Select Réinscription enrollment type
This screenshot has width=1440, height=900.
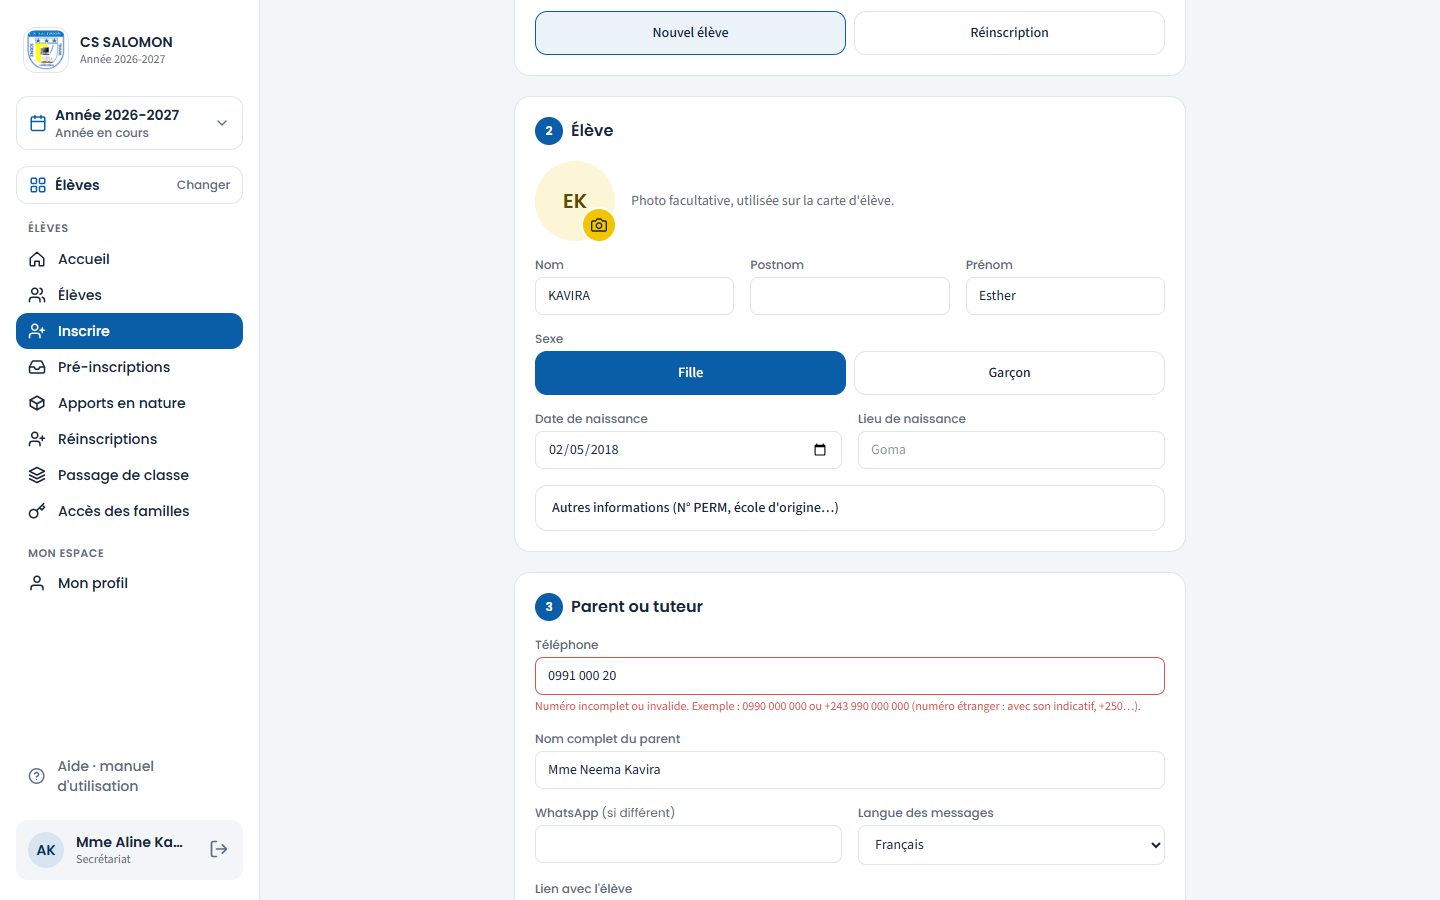point(1009,33)
